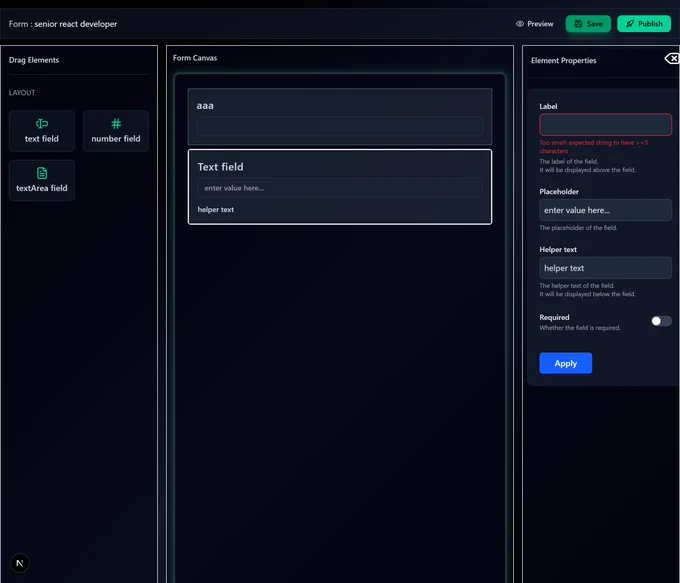Open form Preview
The height and width of the screenshot is (583, 680).
(534, 24)
